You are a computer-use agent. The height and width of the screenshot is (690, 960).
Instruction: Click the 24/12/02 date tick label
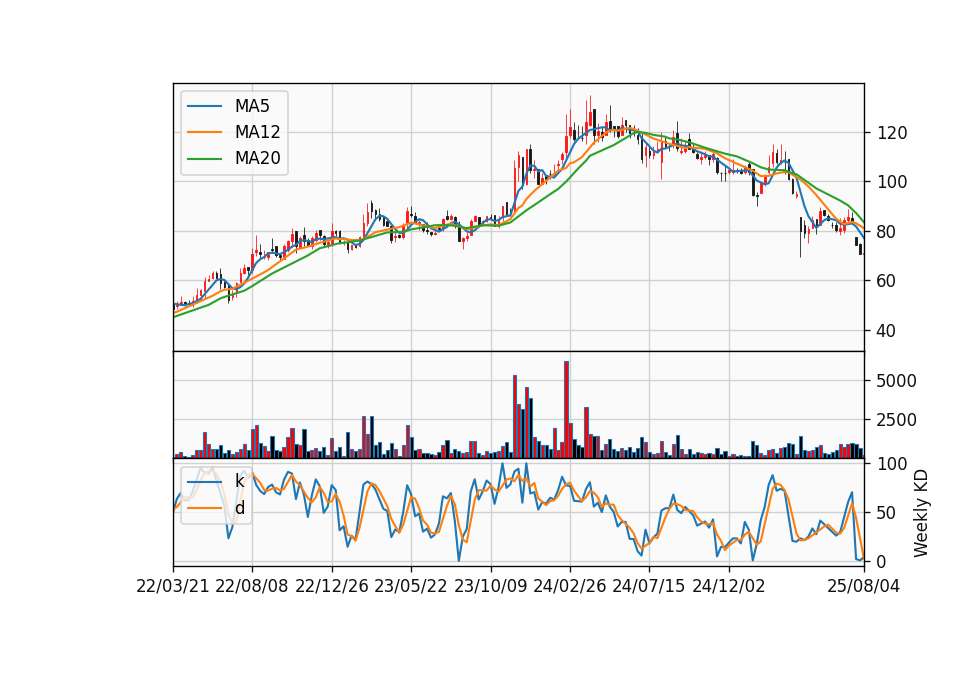(729, 586)
